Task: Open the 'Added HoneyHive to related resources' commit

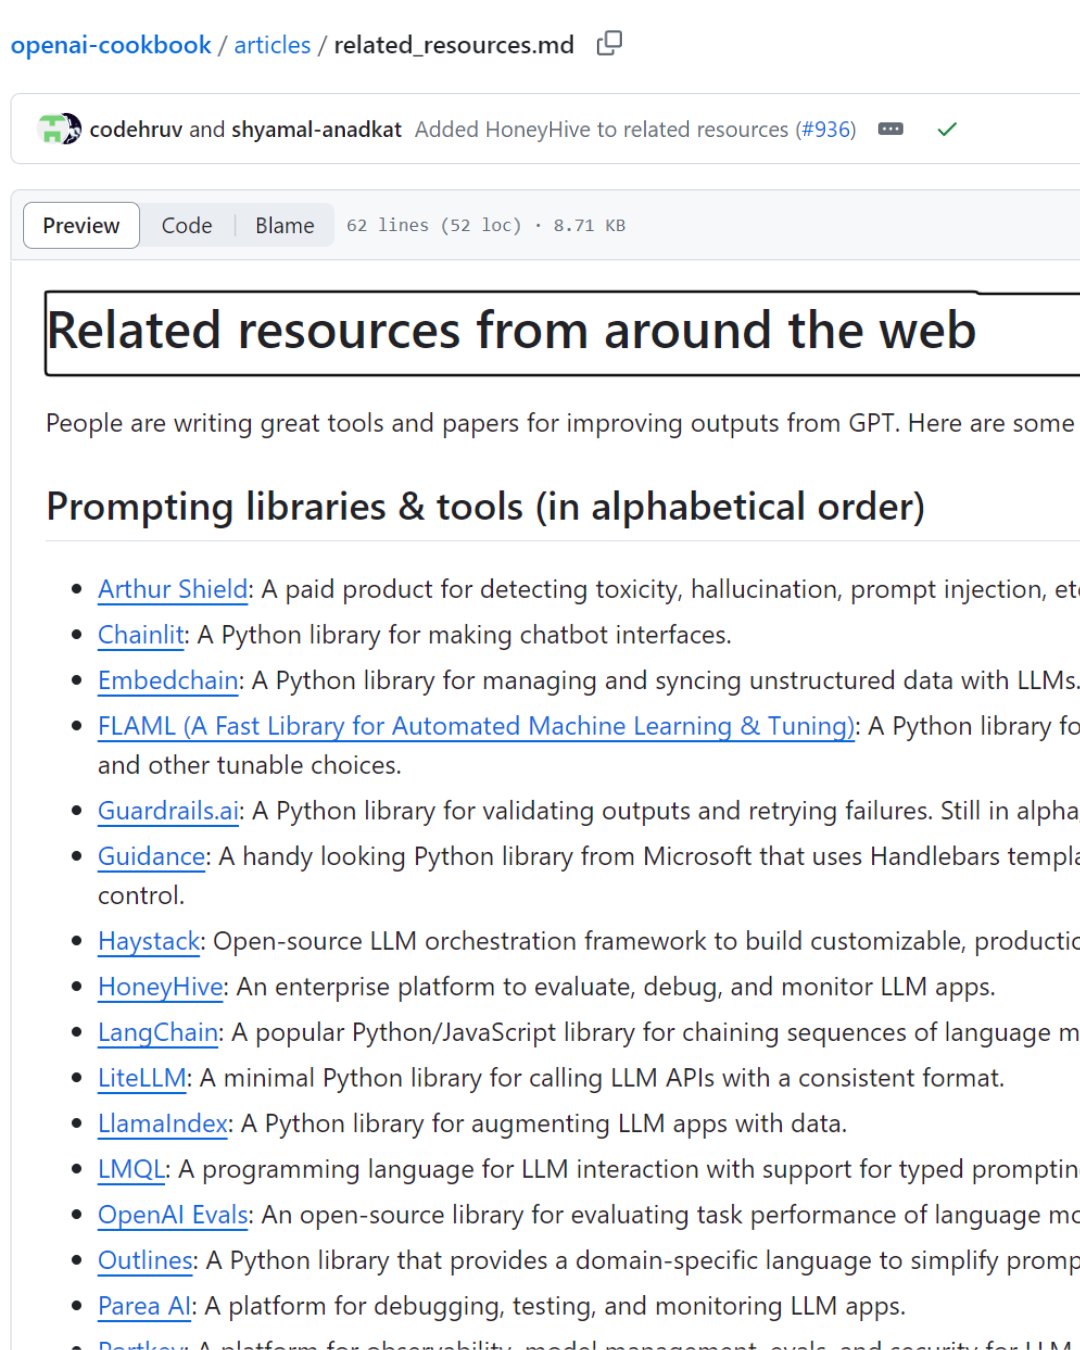Action: (x=601, y=129)
